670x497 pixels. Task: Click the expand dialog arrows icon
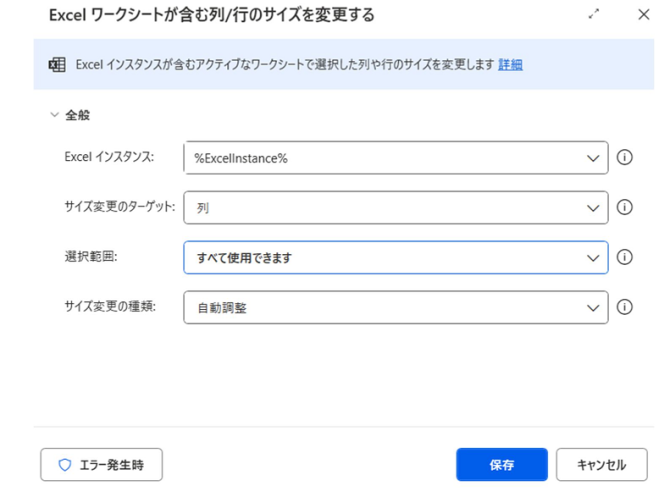pyautogui.click(x=595, y=15)
